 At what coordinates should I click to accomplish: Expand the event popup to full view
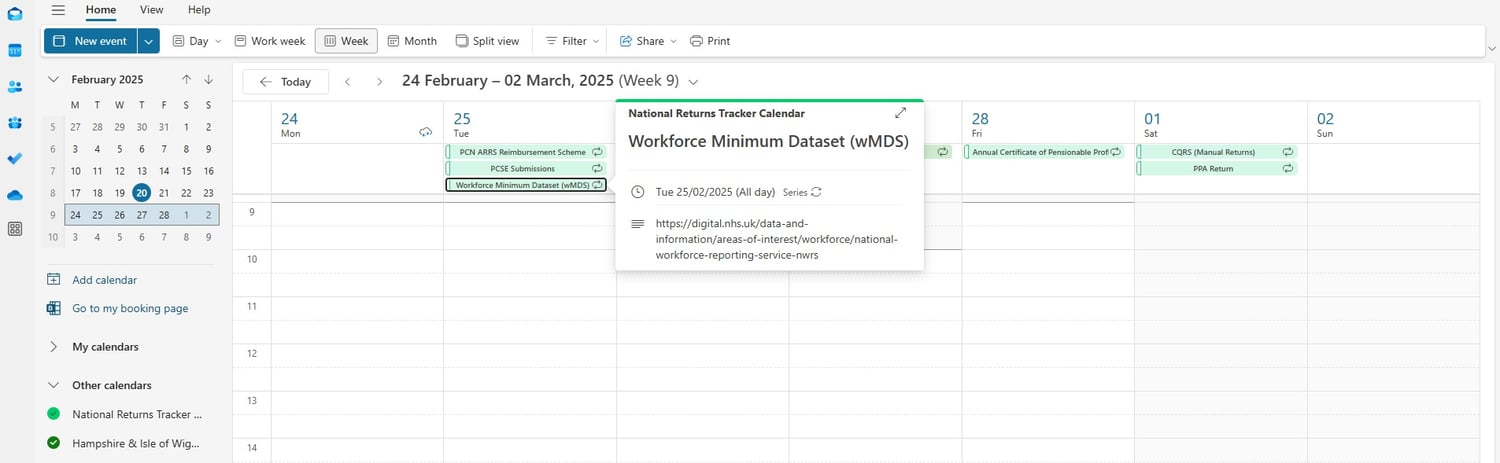pyautogui.click(x=900, y=113)
